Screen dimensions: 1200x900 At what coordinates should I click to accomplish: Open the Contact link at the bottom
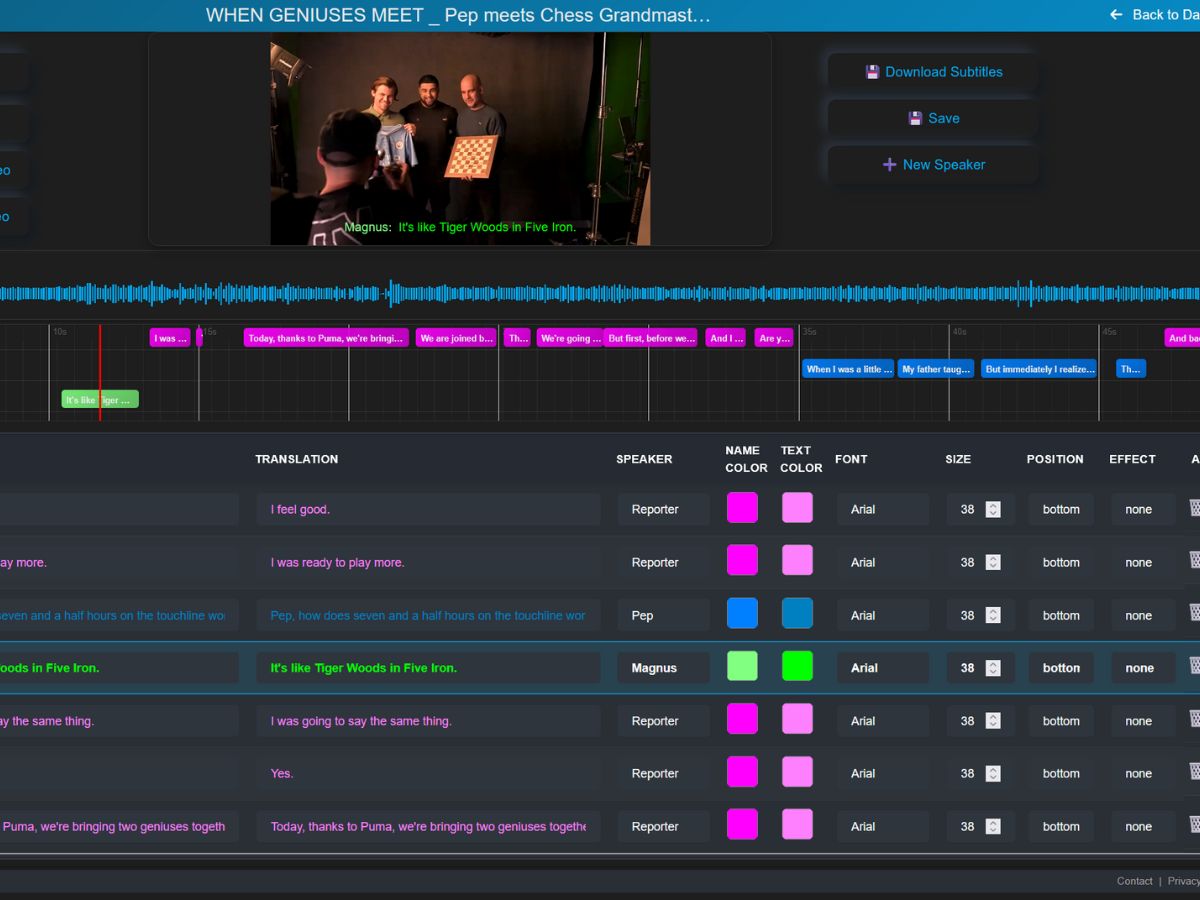1135,881
